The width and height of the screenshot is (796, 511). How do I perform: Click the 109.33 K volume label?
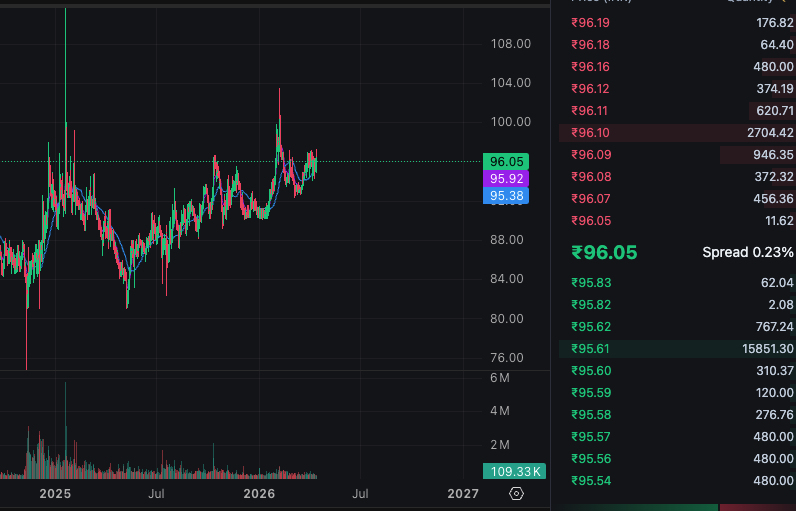coord(514,471)
